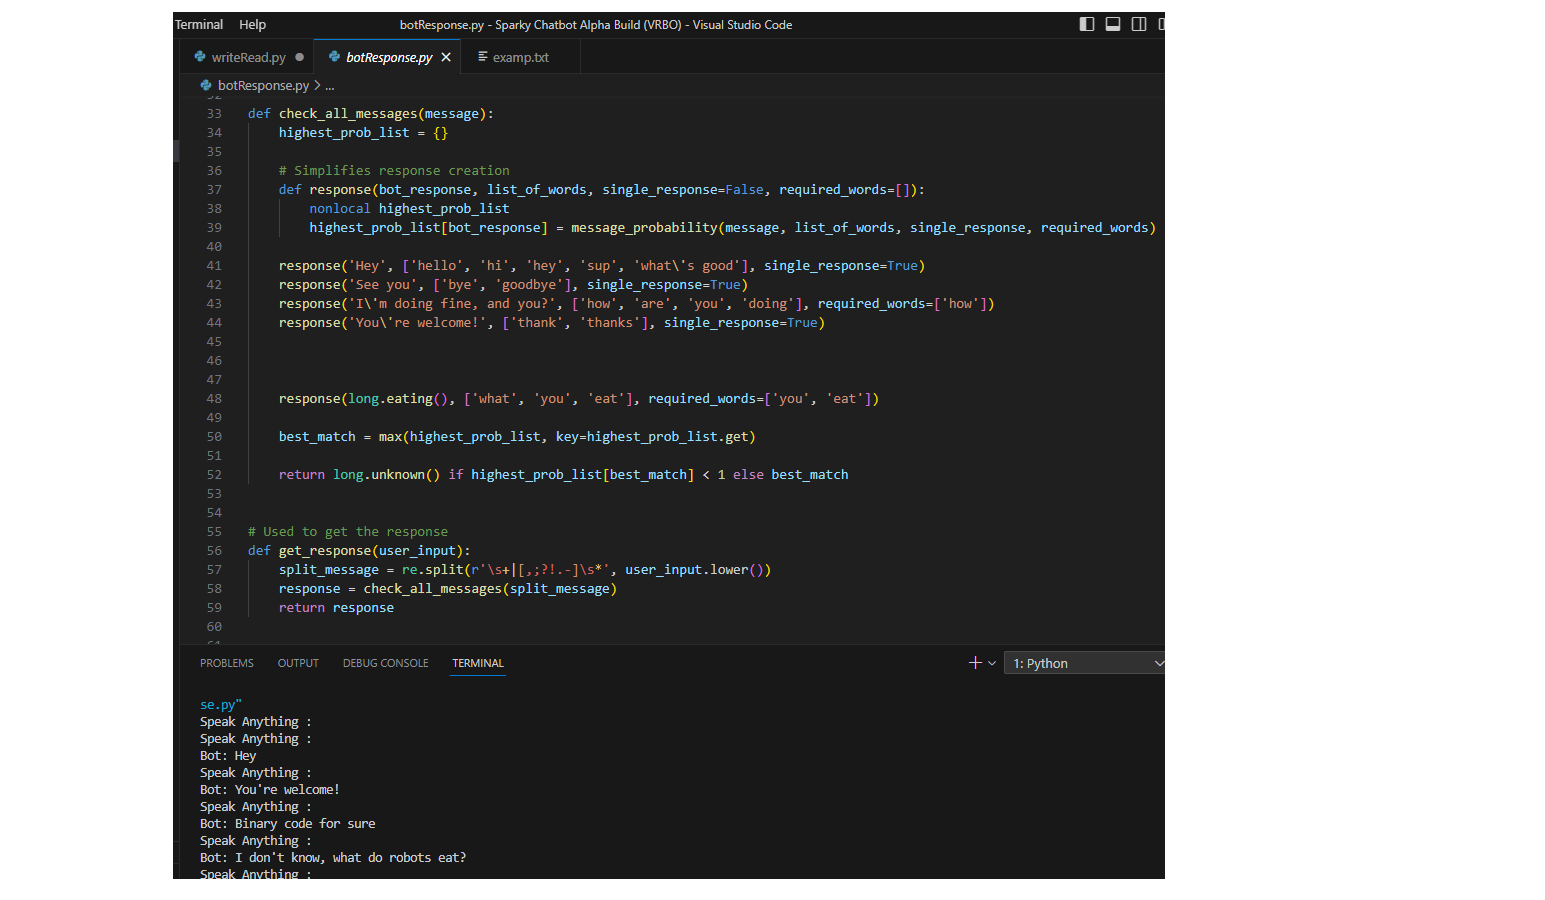Click the Python icon on writeRead.py tab
This screenshot has width=1545, height=900.
200,57
